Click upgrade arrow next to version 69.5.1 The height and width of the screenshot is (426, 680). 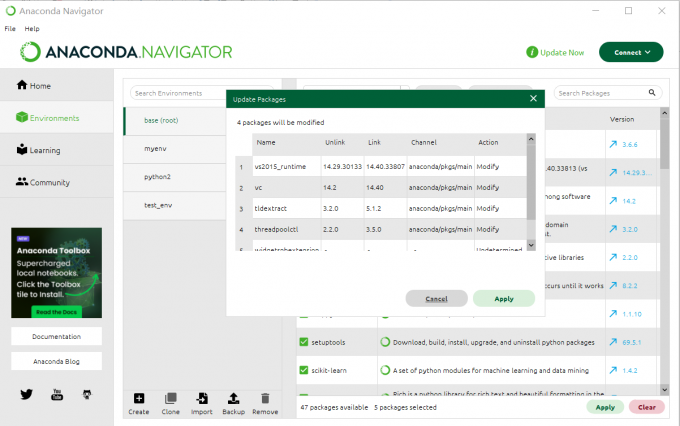(x=613, y=342)
